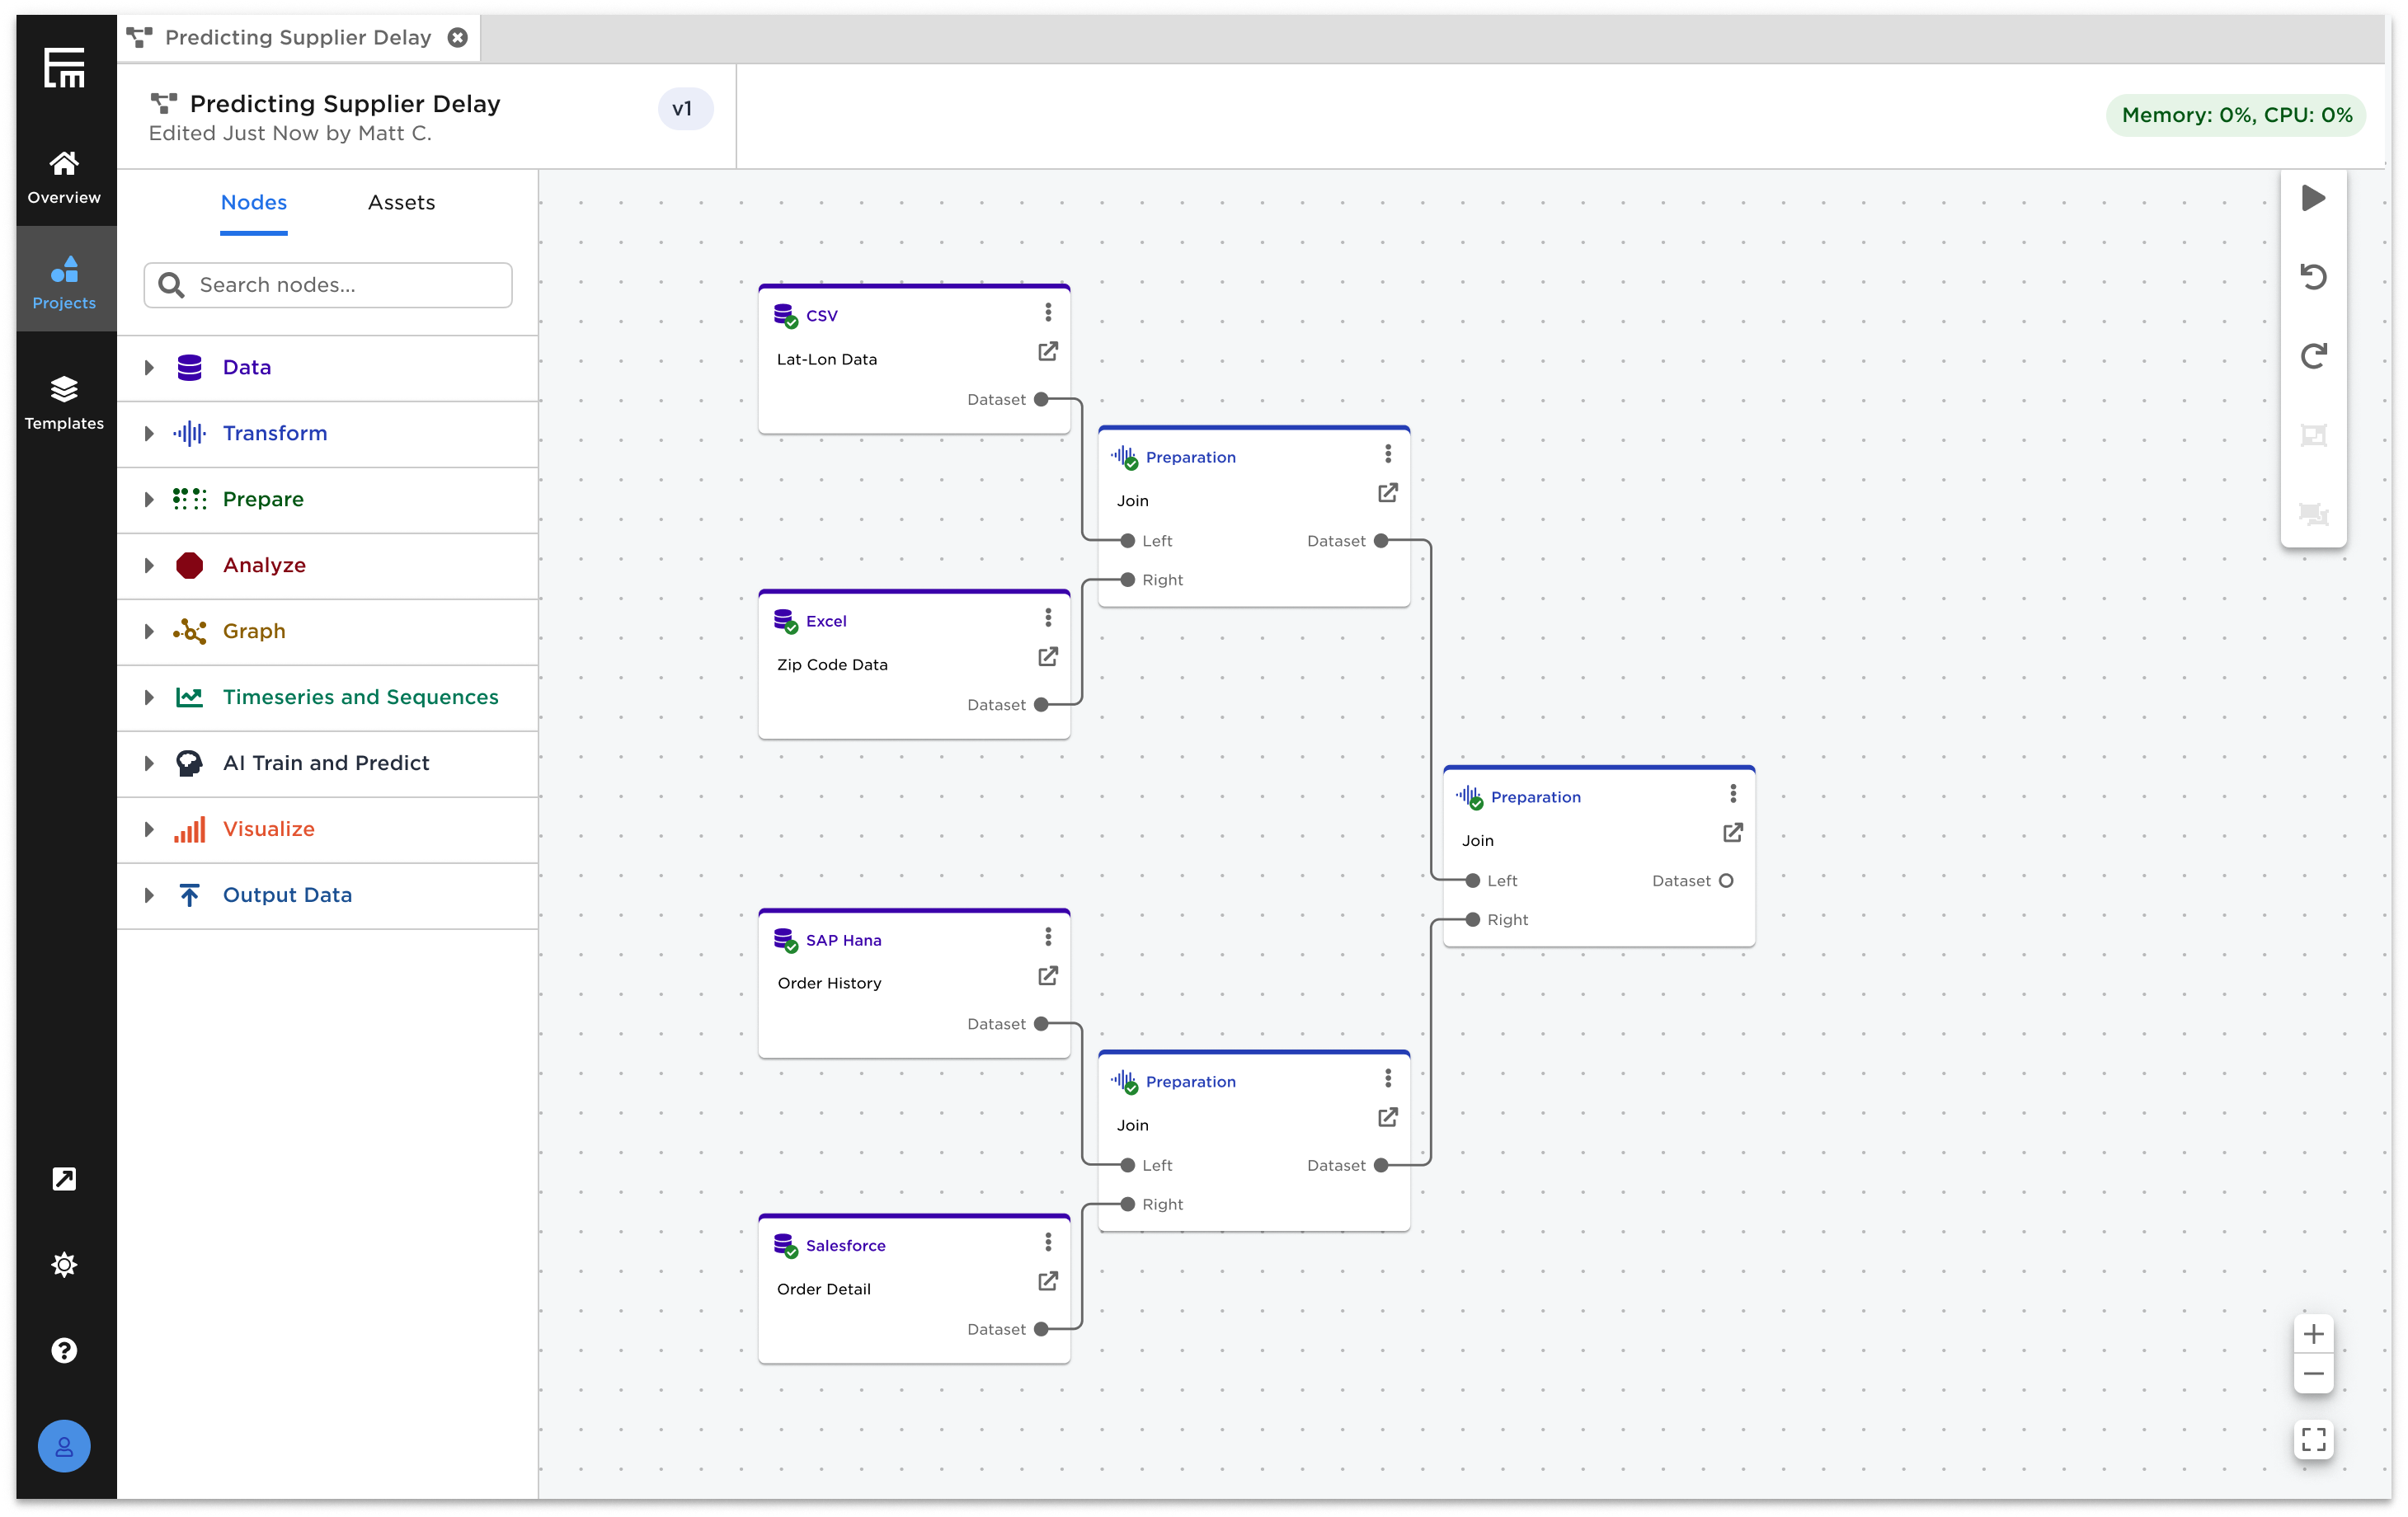Image resolution: width=2408 pixels, height=1517 pixels.
Task: Open three-dot menu on the Excel node
Action: click(1047, 618)
